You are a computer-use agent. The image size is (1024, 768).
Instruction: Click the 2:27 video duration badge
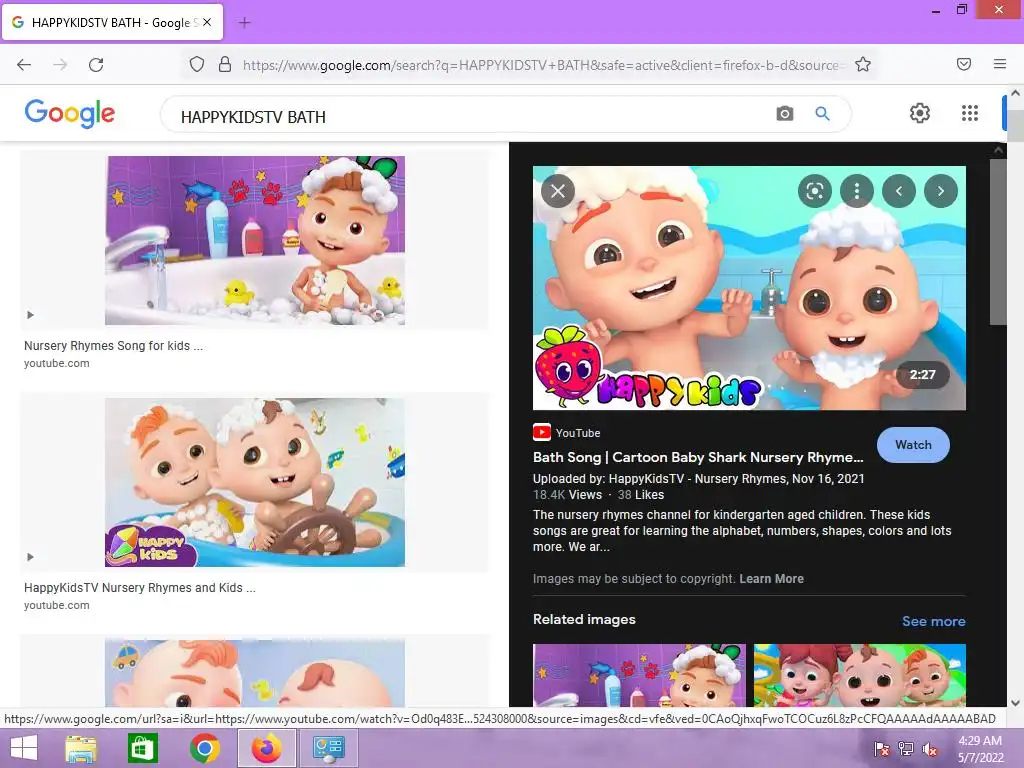(x=922, y=375)
